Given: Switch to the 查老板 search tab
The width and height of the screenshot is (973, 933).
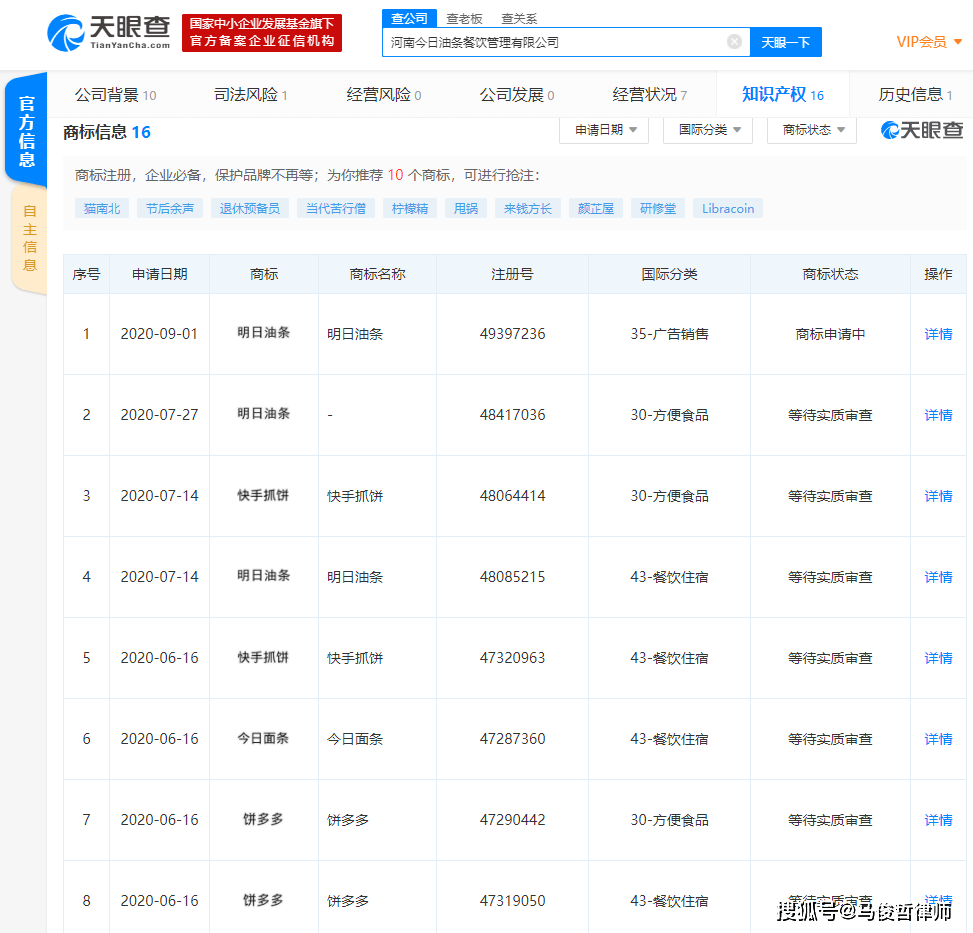Looking at the screenshot, I should (x=464, y=18).
